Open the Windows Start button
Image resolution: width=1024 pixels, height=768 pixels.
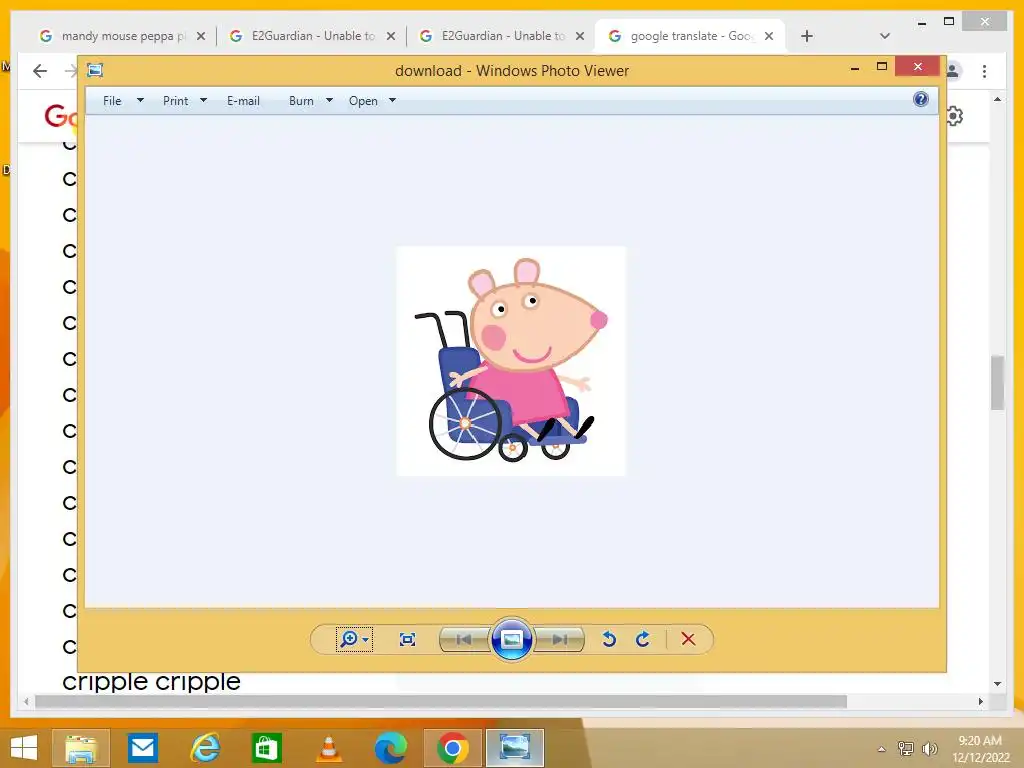tap(24, 748)
